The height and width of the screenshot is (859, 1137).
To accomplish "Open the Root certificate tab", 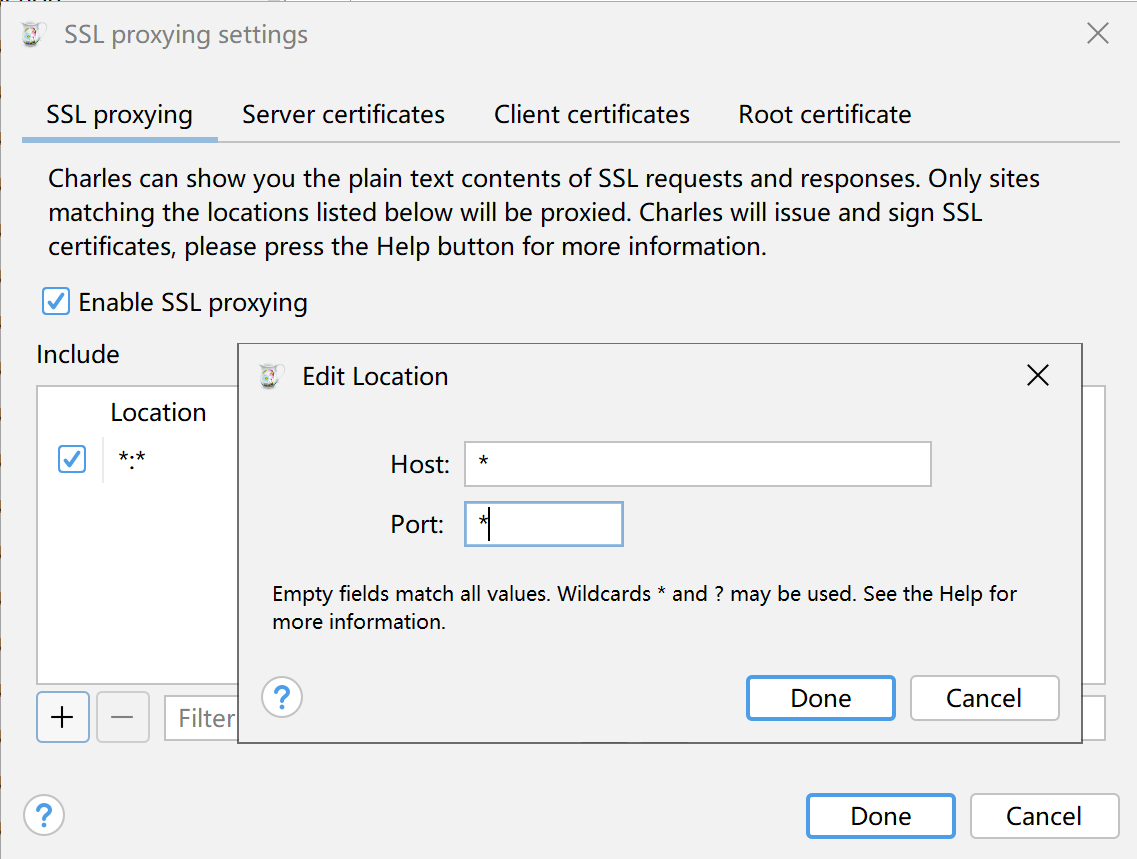I will pyautogui.click(x=824, y=115).
